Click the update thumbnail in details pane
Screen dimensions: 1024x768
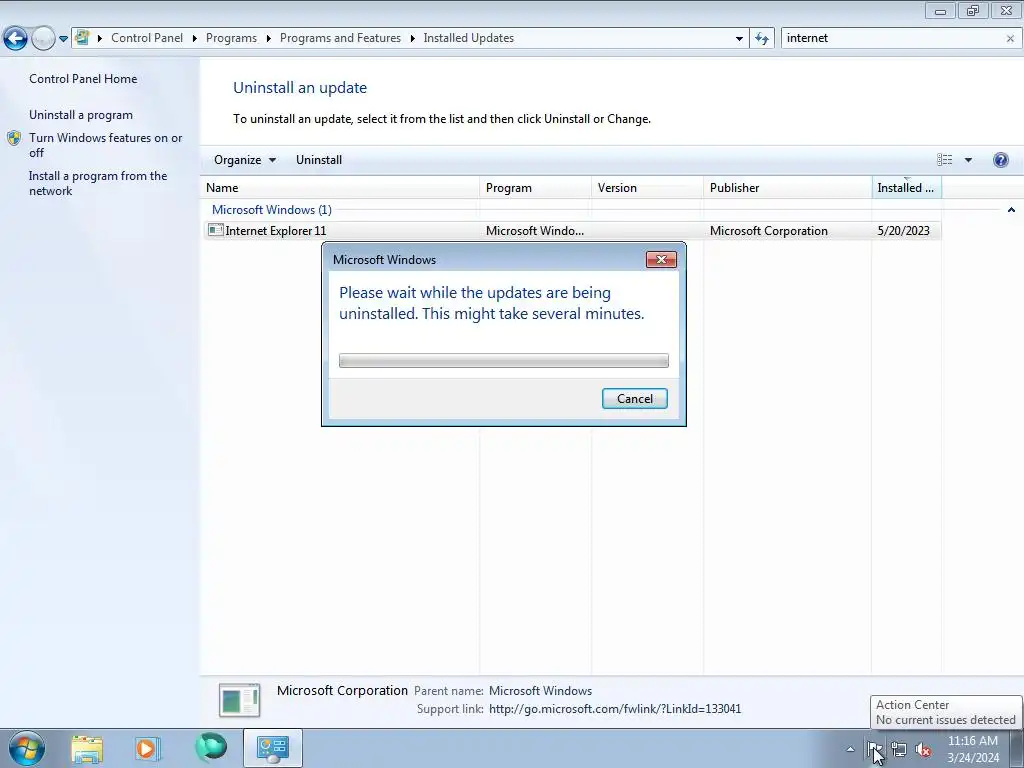[x=240, y=700]
